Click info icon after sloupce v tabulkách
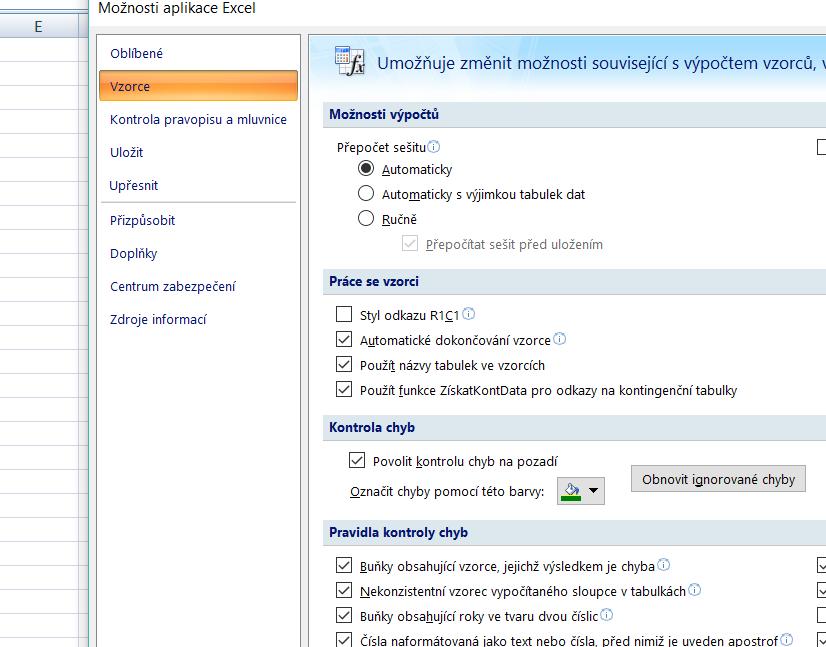Image resolution: width=826 pixels, height=647 pixels. click(695, 590)
